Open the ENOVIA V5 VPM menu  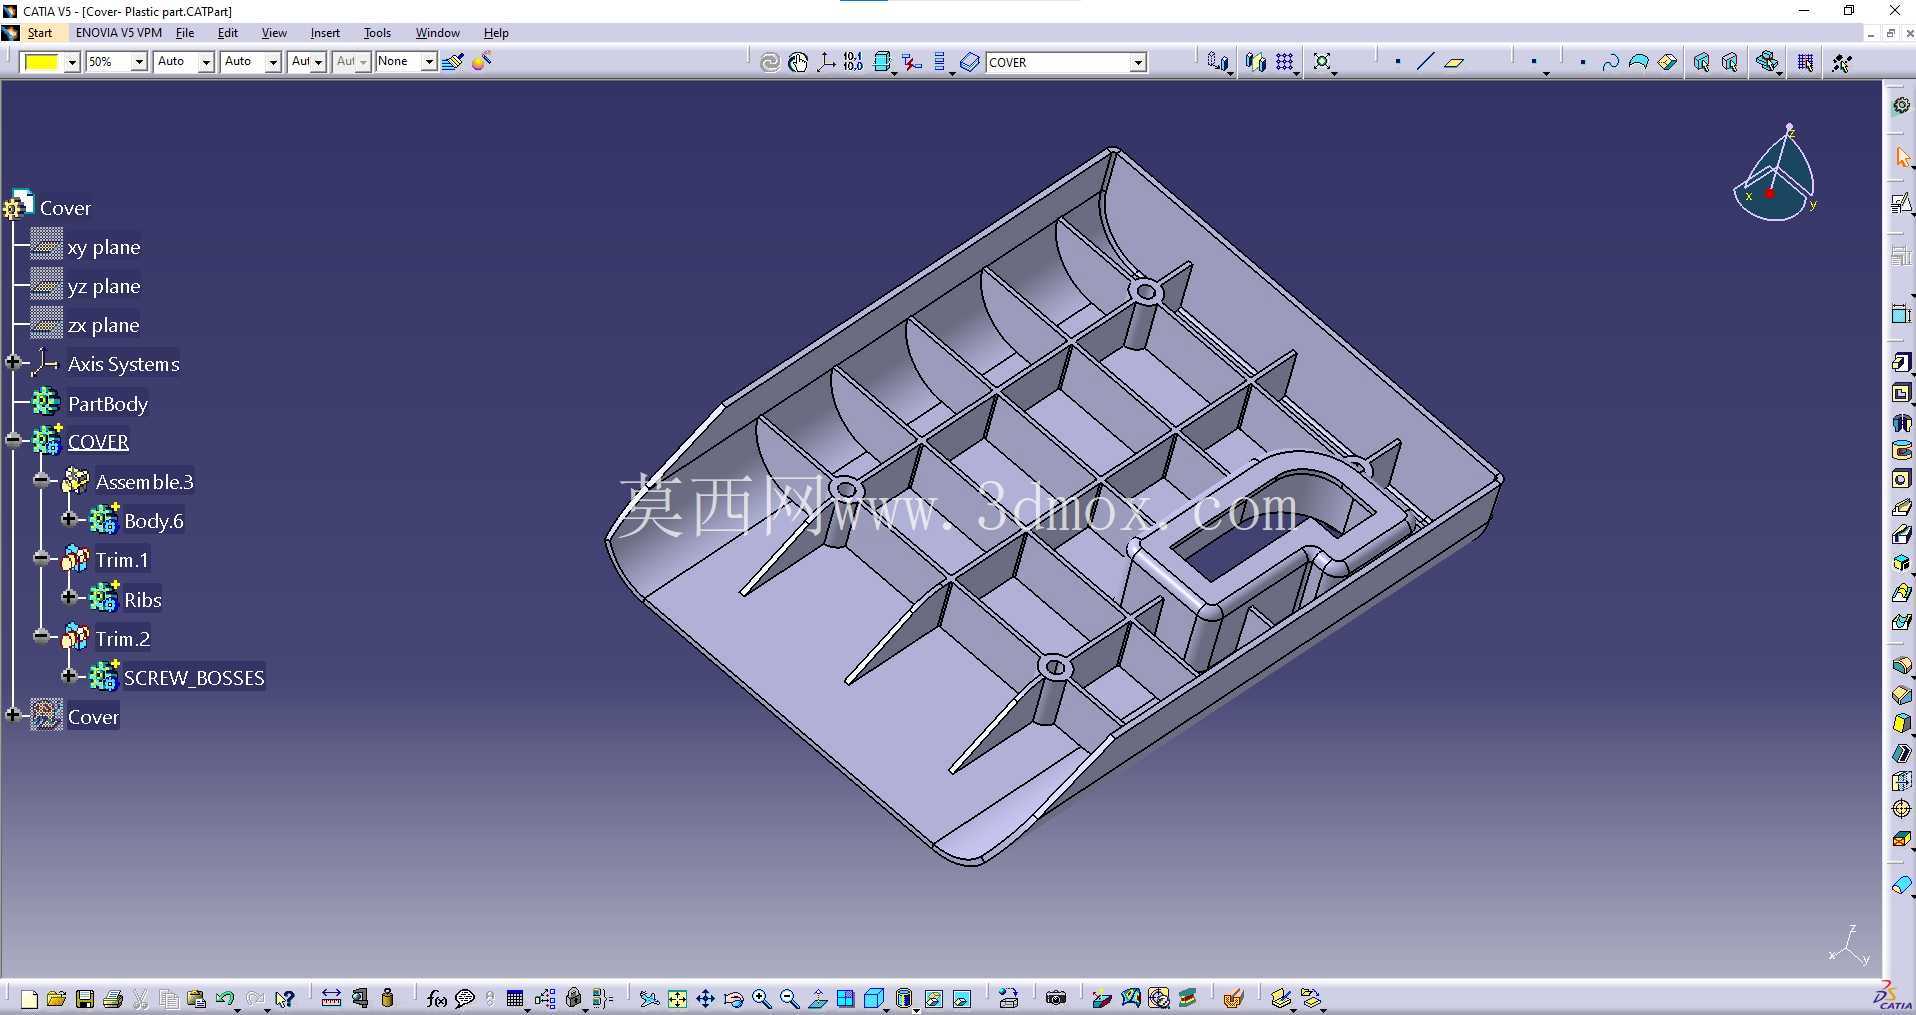(118, 33)
